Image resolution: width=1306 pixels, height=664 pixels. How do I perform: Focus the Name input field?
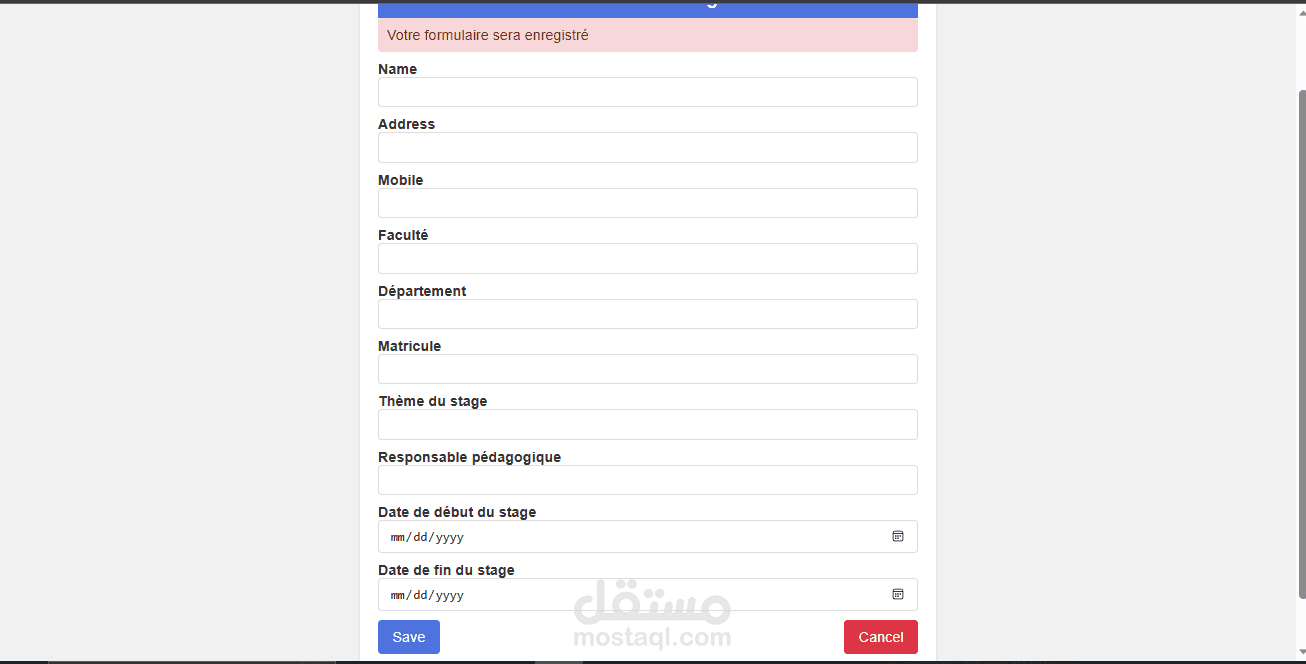tap(648, 92)
